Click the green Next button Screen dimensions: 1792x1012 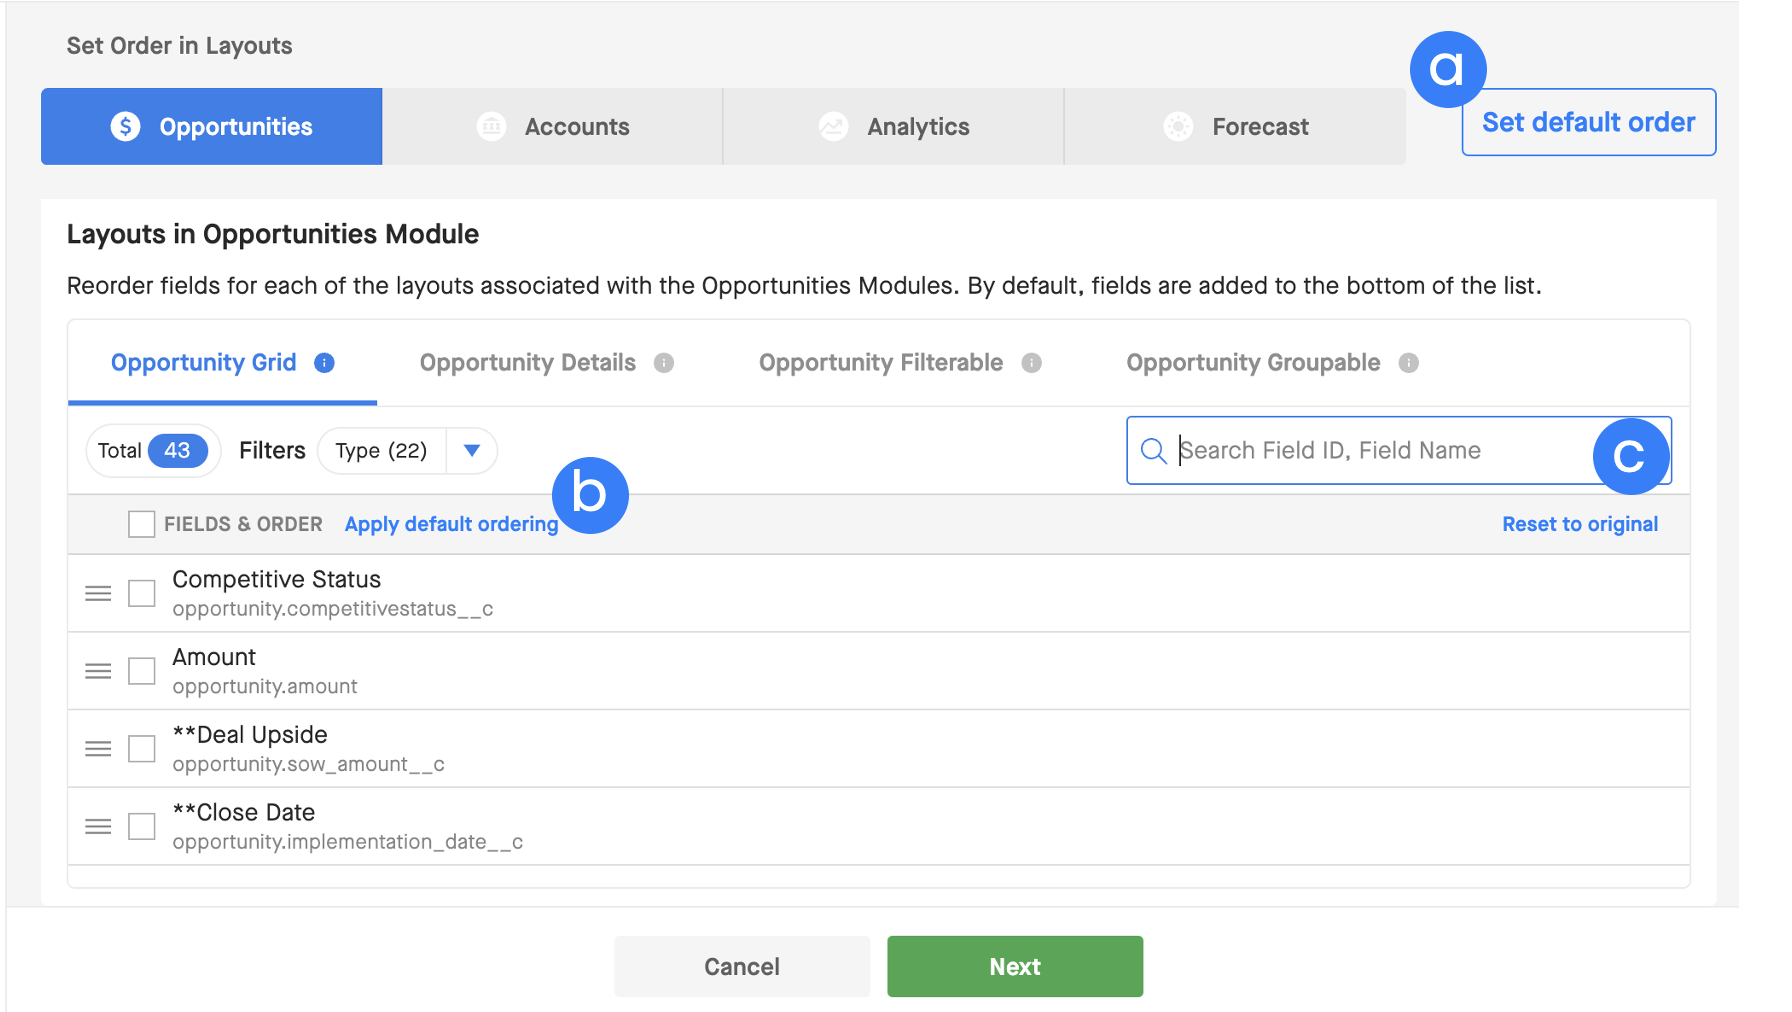click(x=1015, y=966)
